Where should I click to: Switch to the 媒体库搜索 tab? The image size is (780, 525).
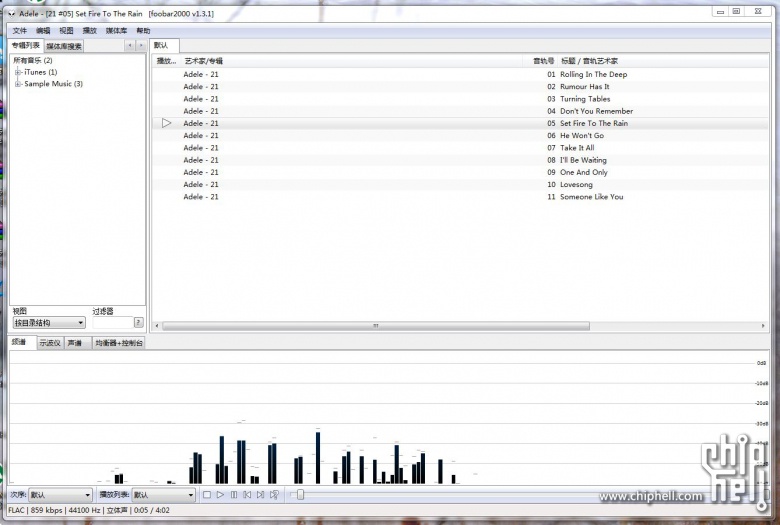click(x=64, y=46)
